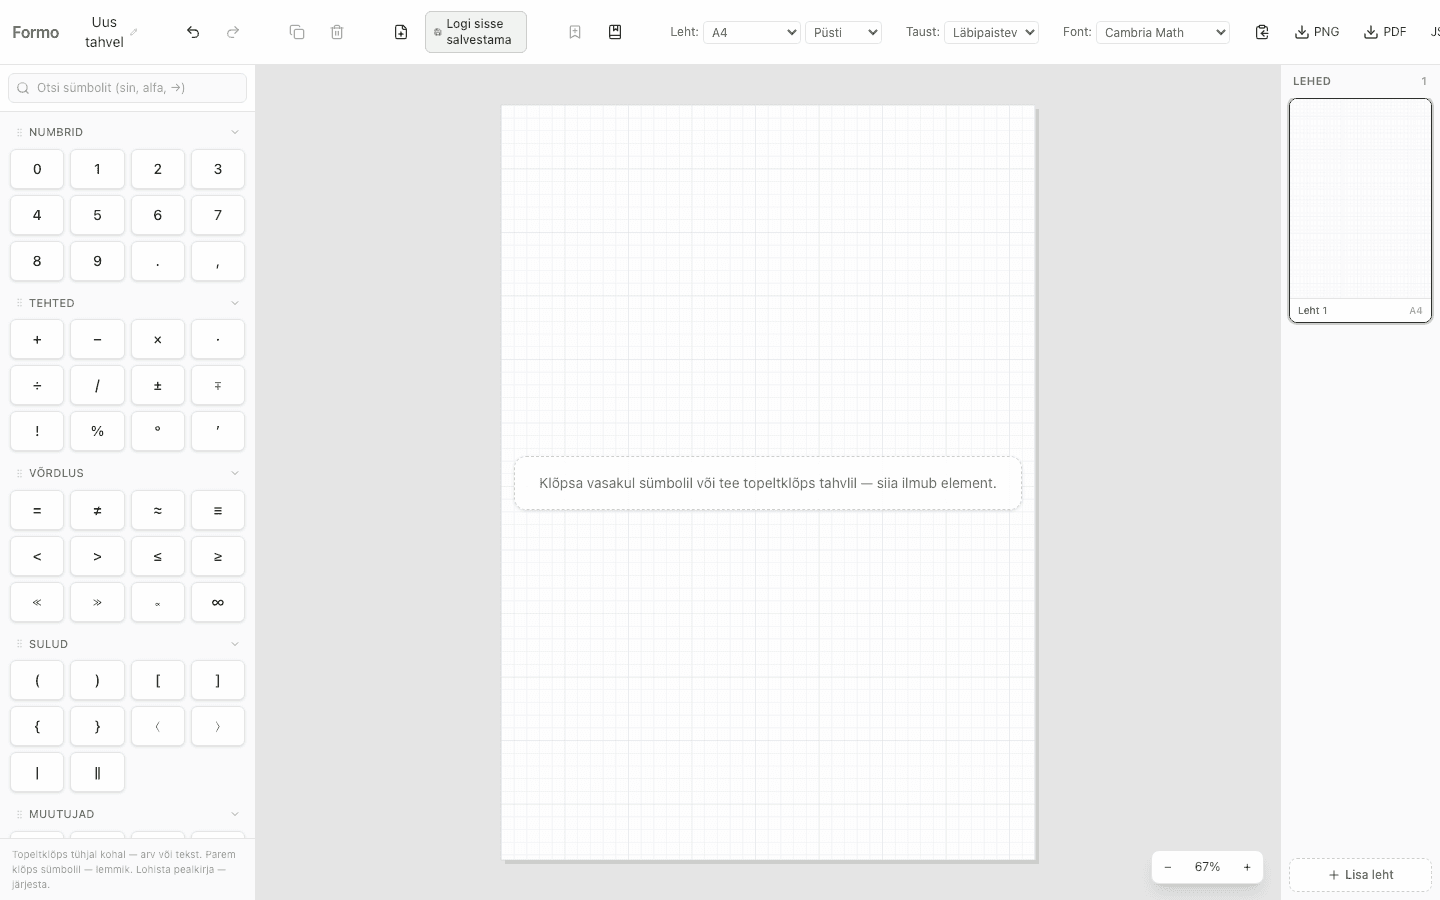
Task: Click the redo arrow icon
Action: tap(233, 32)
